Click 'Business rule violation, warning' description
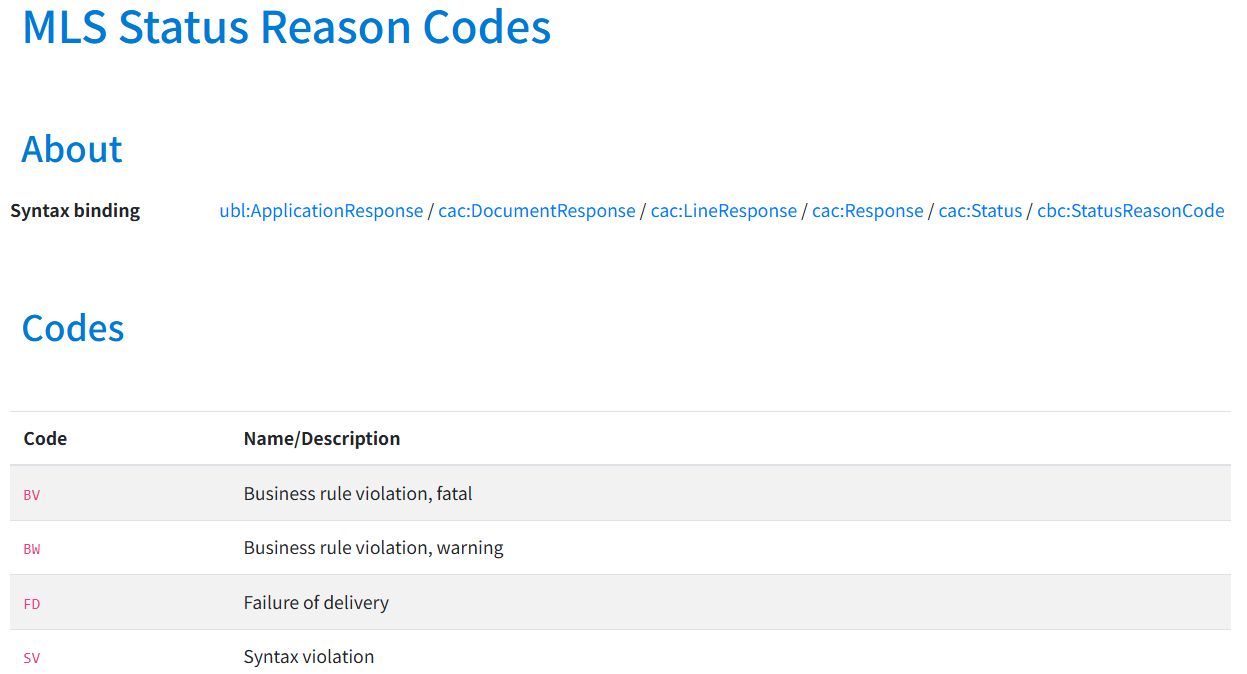This screenshot has width=1247, height=674. pyautogui.click(x=374, y=548)
